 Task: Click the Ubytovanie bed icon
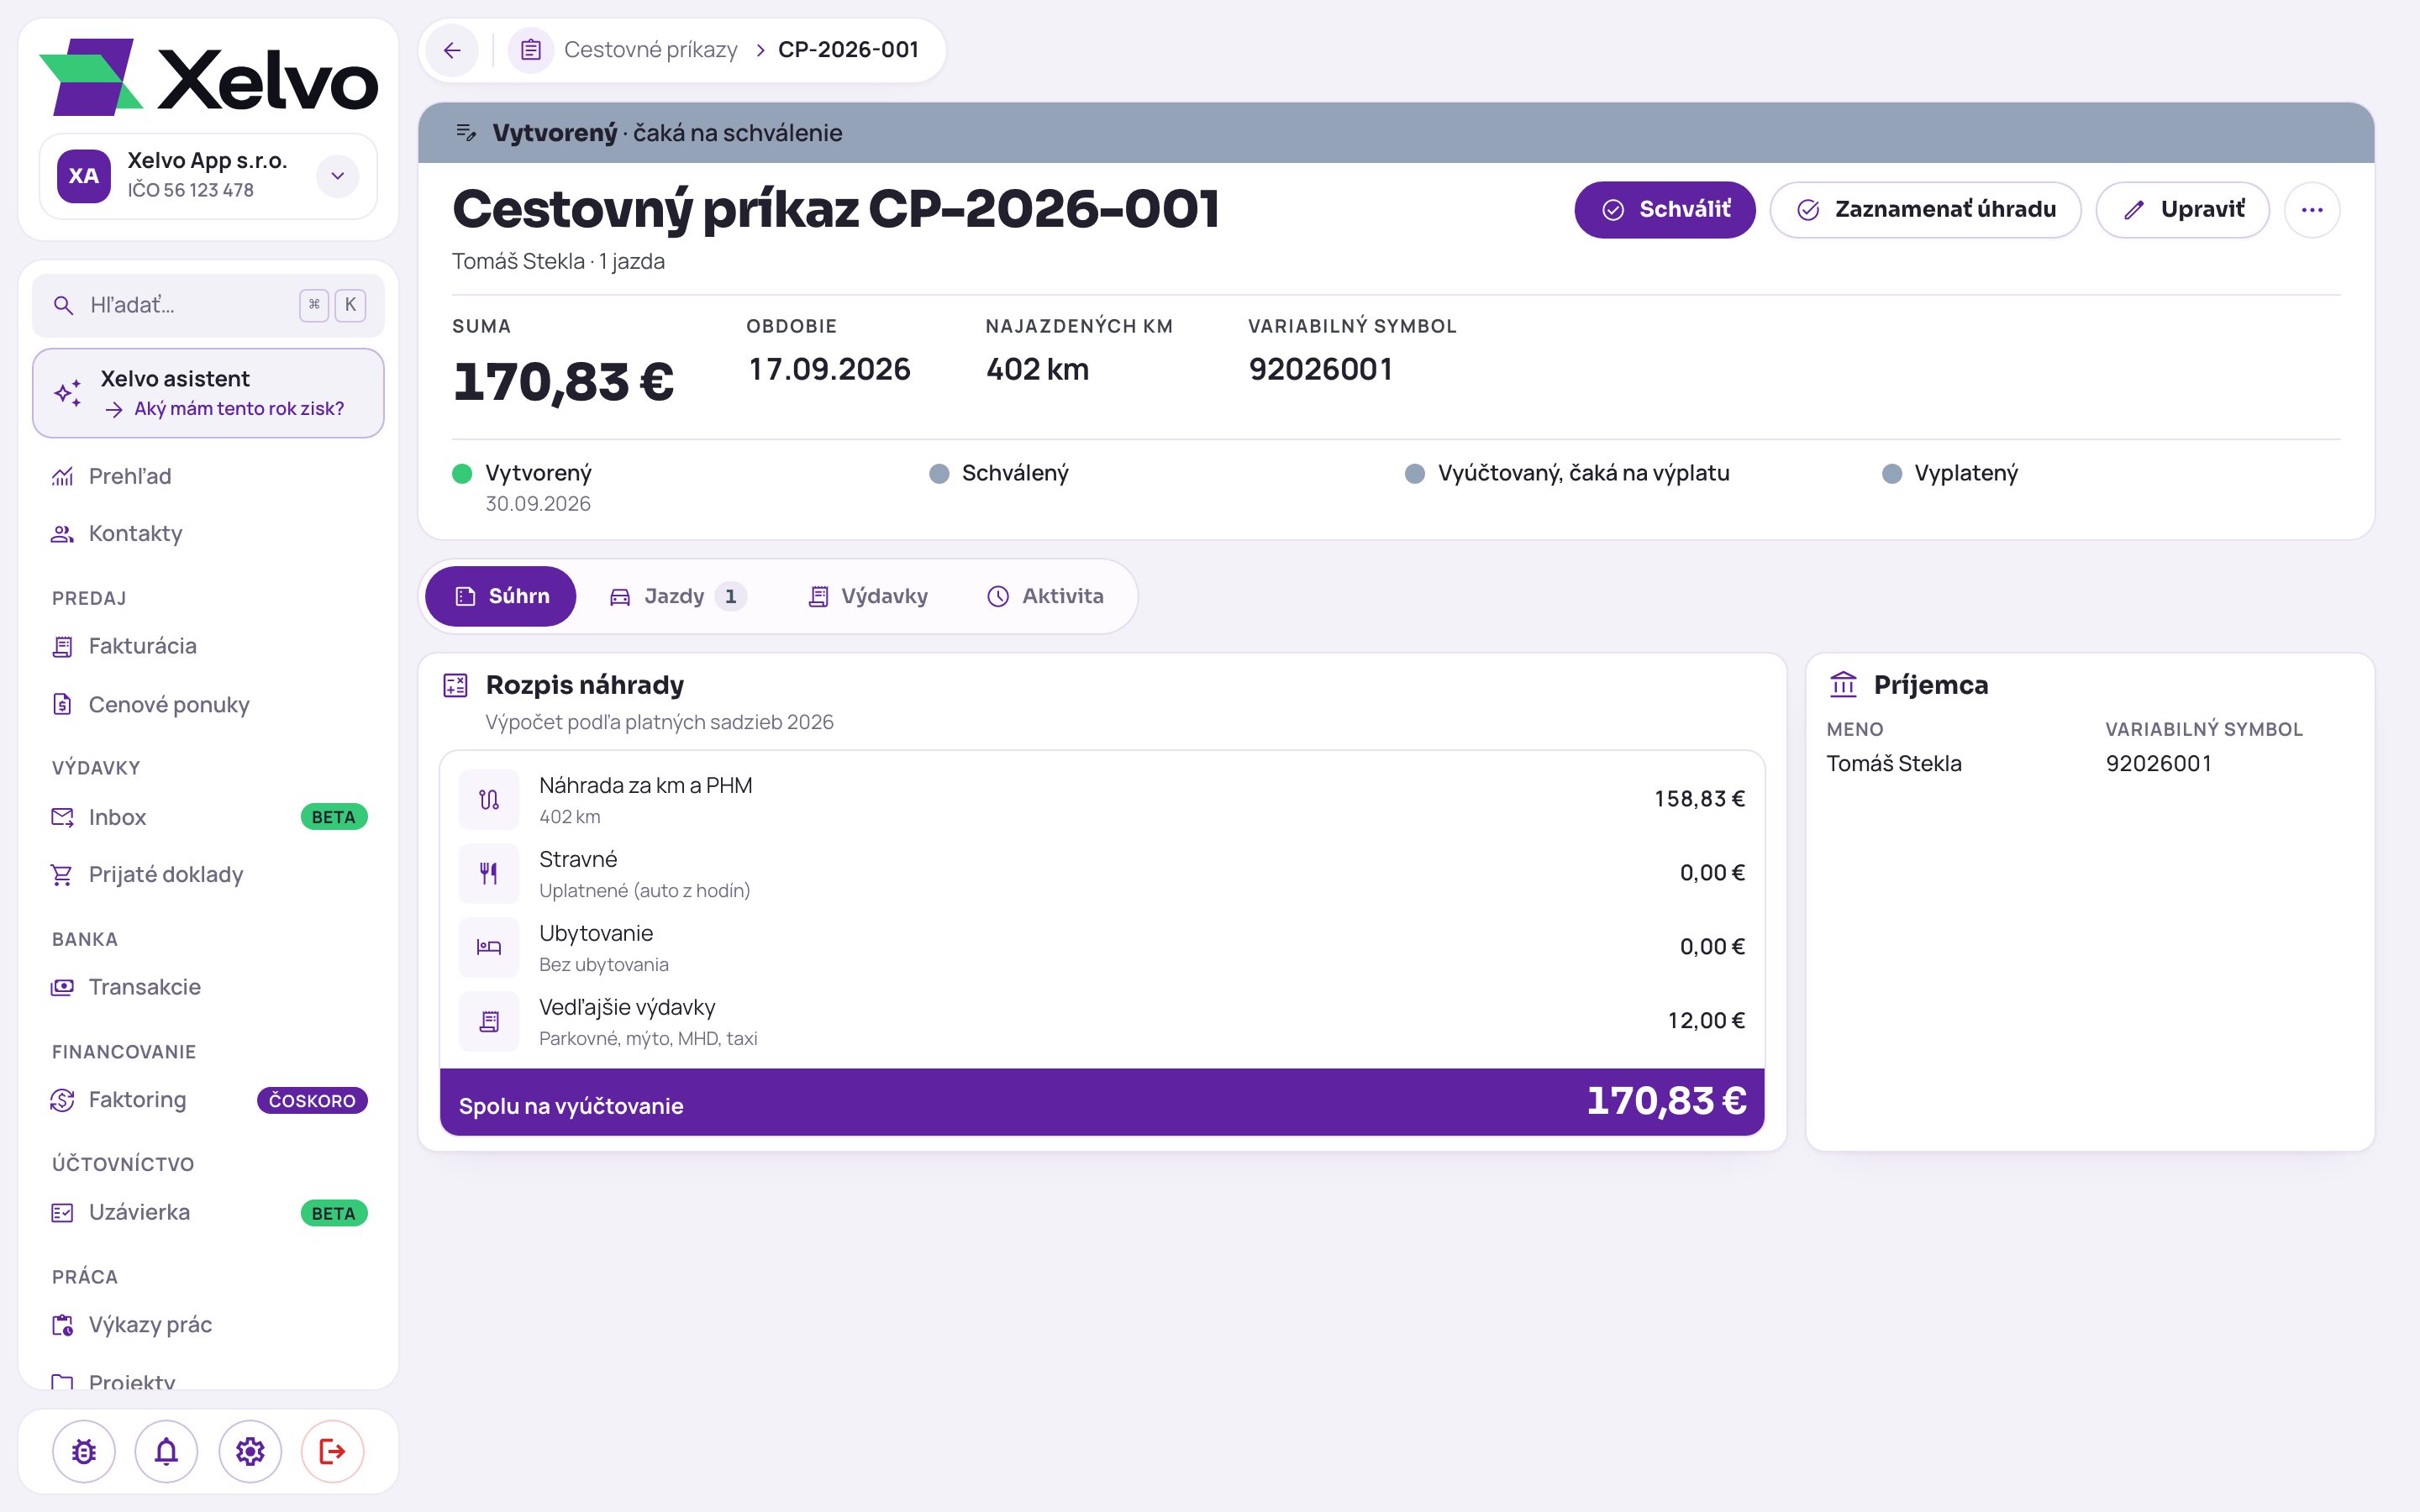coord(489,947)
